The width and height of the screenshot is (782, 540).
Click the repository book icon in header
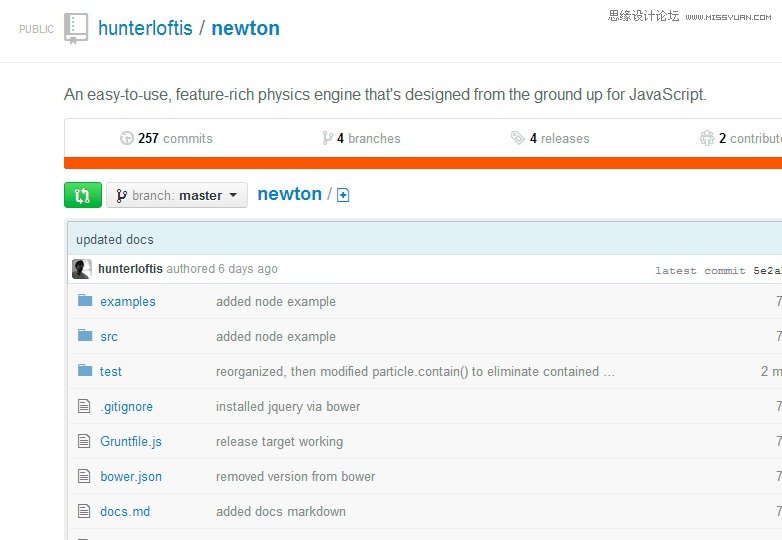pyautogui.click(x=76, y=28)
